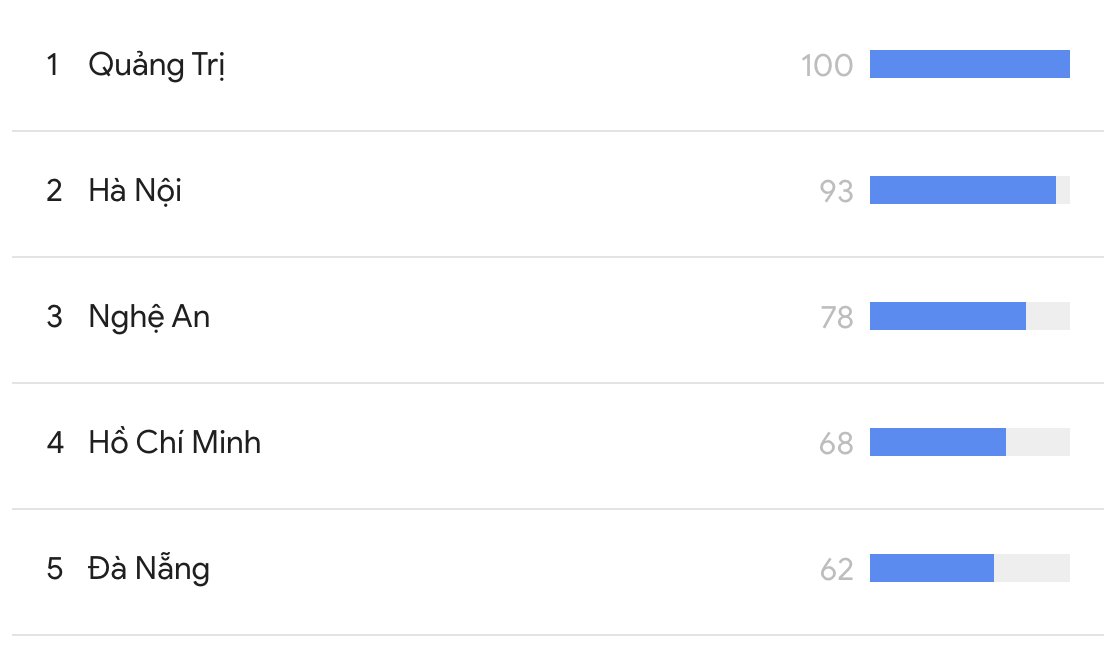Select the Hà Nội region name

coord(135,190)
